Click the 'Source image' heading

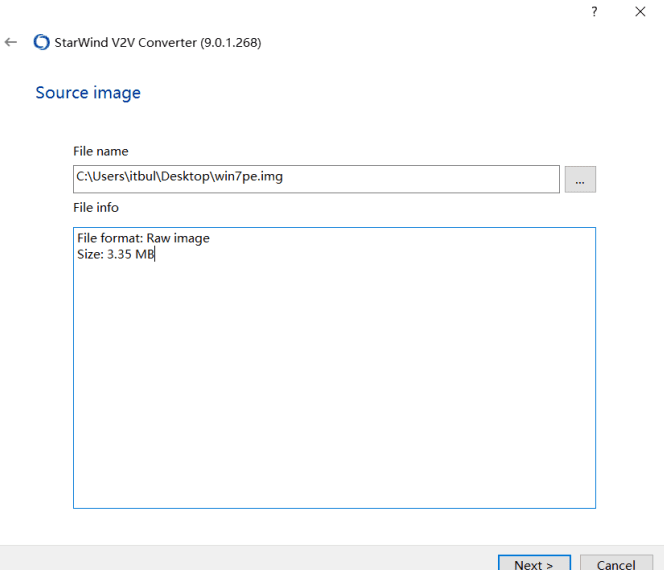(x=88, y=93)
